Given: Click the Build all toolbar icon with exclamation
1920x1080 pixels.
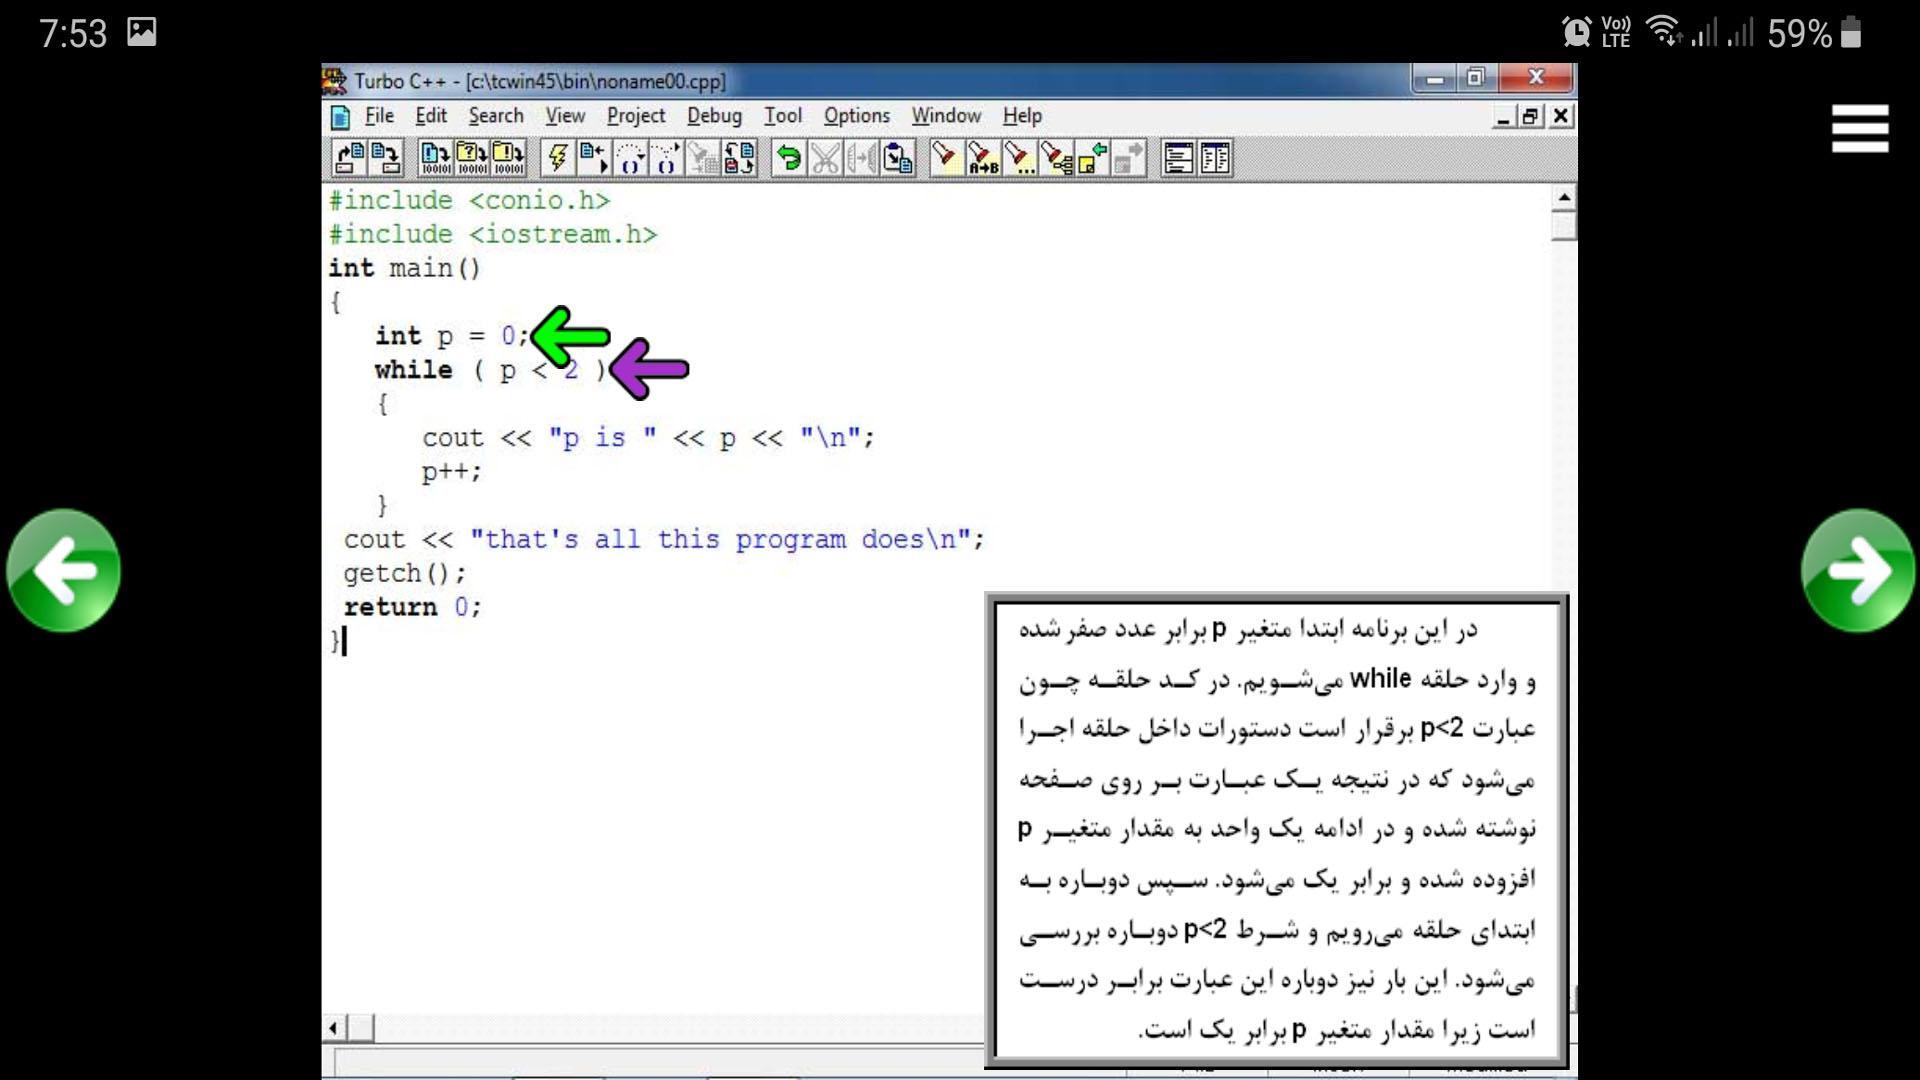Looking at the screenshot, I should point(507,158).
